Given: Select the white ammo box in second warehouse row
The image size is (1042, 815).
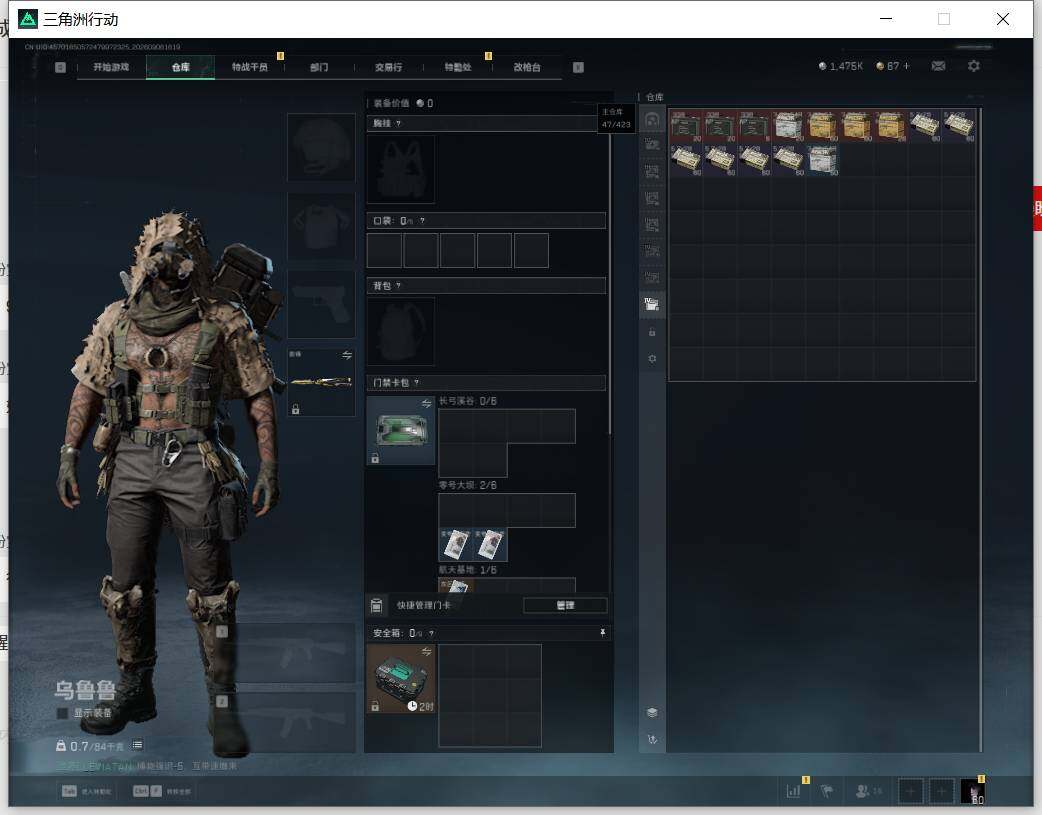Looking at the screenshot, I should pos(823,160).
